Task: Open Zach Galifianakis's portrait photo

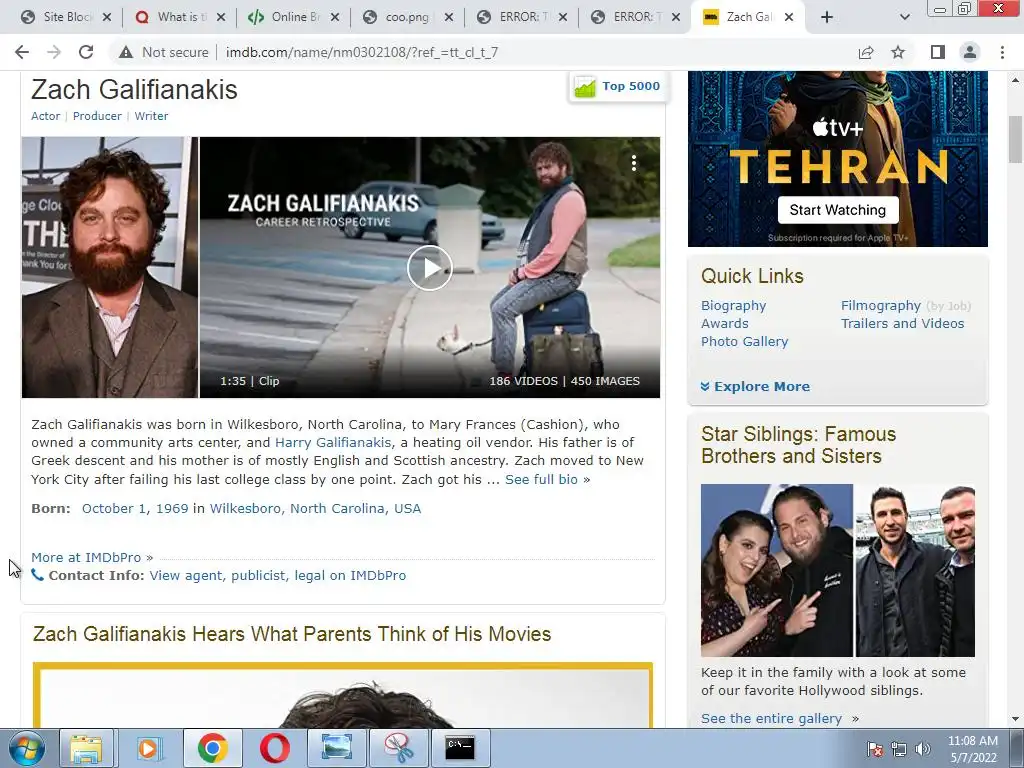Action: tap(110, 267)
